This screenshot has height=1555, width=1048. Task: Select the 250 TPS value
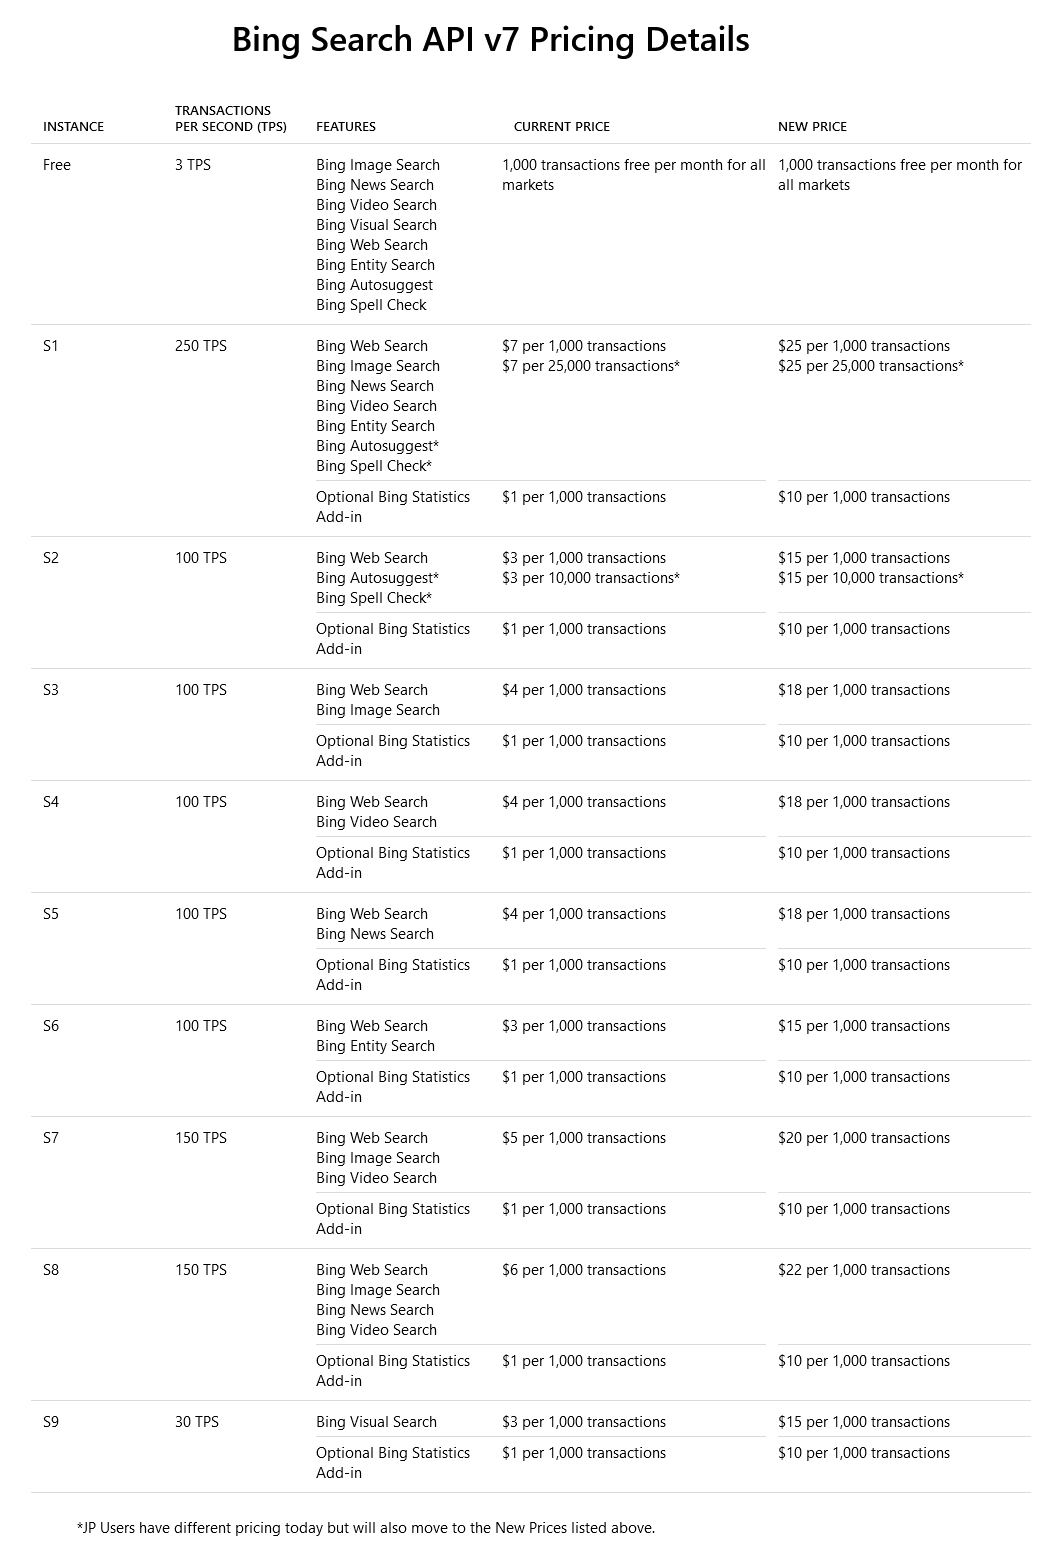(x=201, y=346)
